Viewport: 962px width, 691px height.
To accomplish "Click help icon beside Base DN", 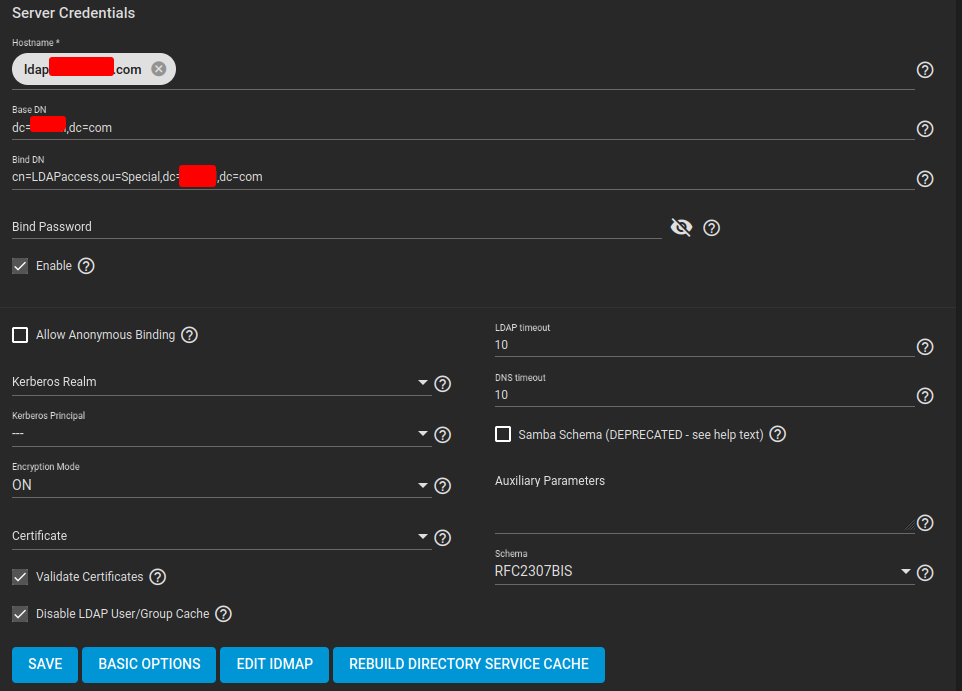I will [925, 129].
